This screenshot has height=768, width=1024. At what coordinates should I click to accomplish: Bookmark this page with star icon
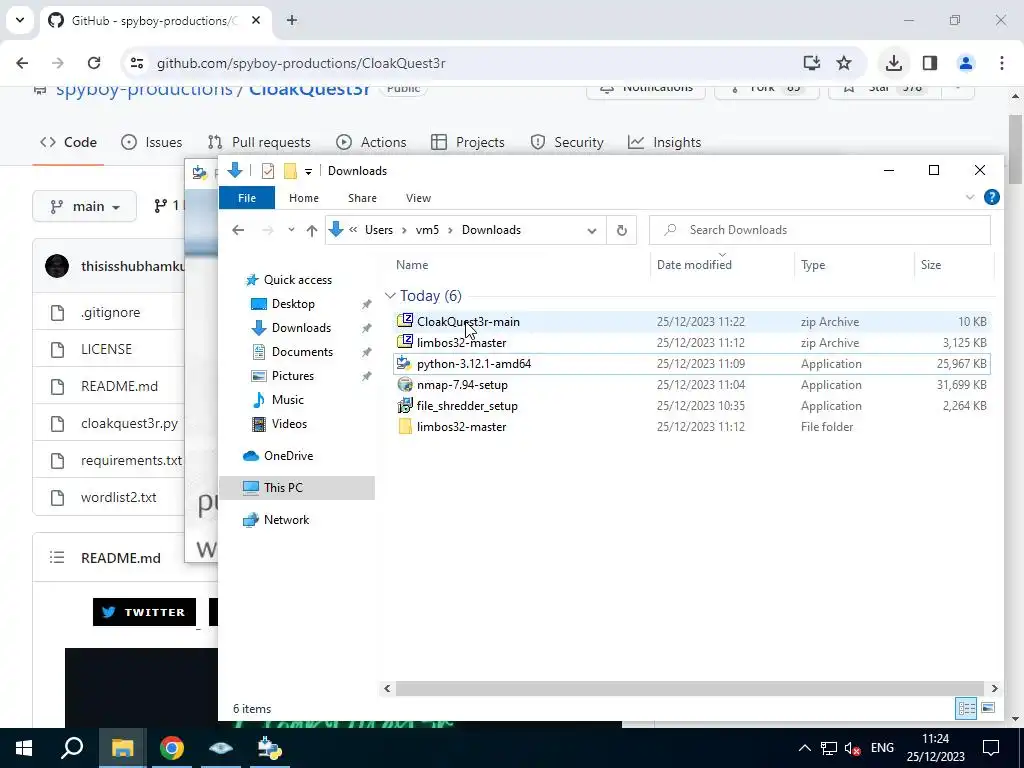(x=844, y=63)
